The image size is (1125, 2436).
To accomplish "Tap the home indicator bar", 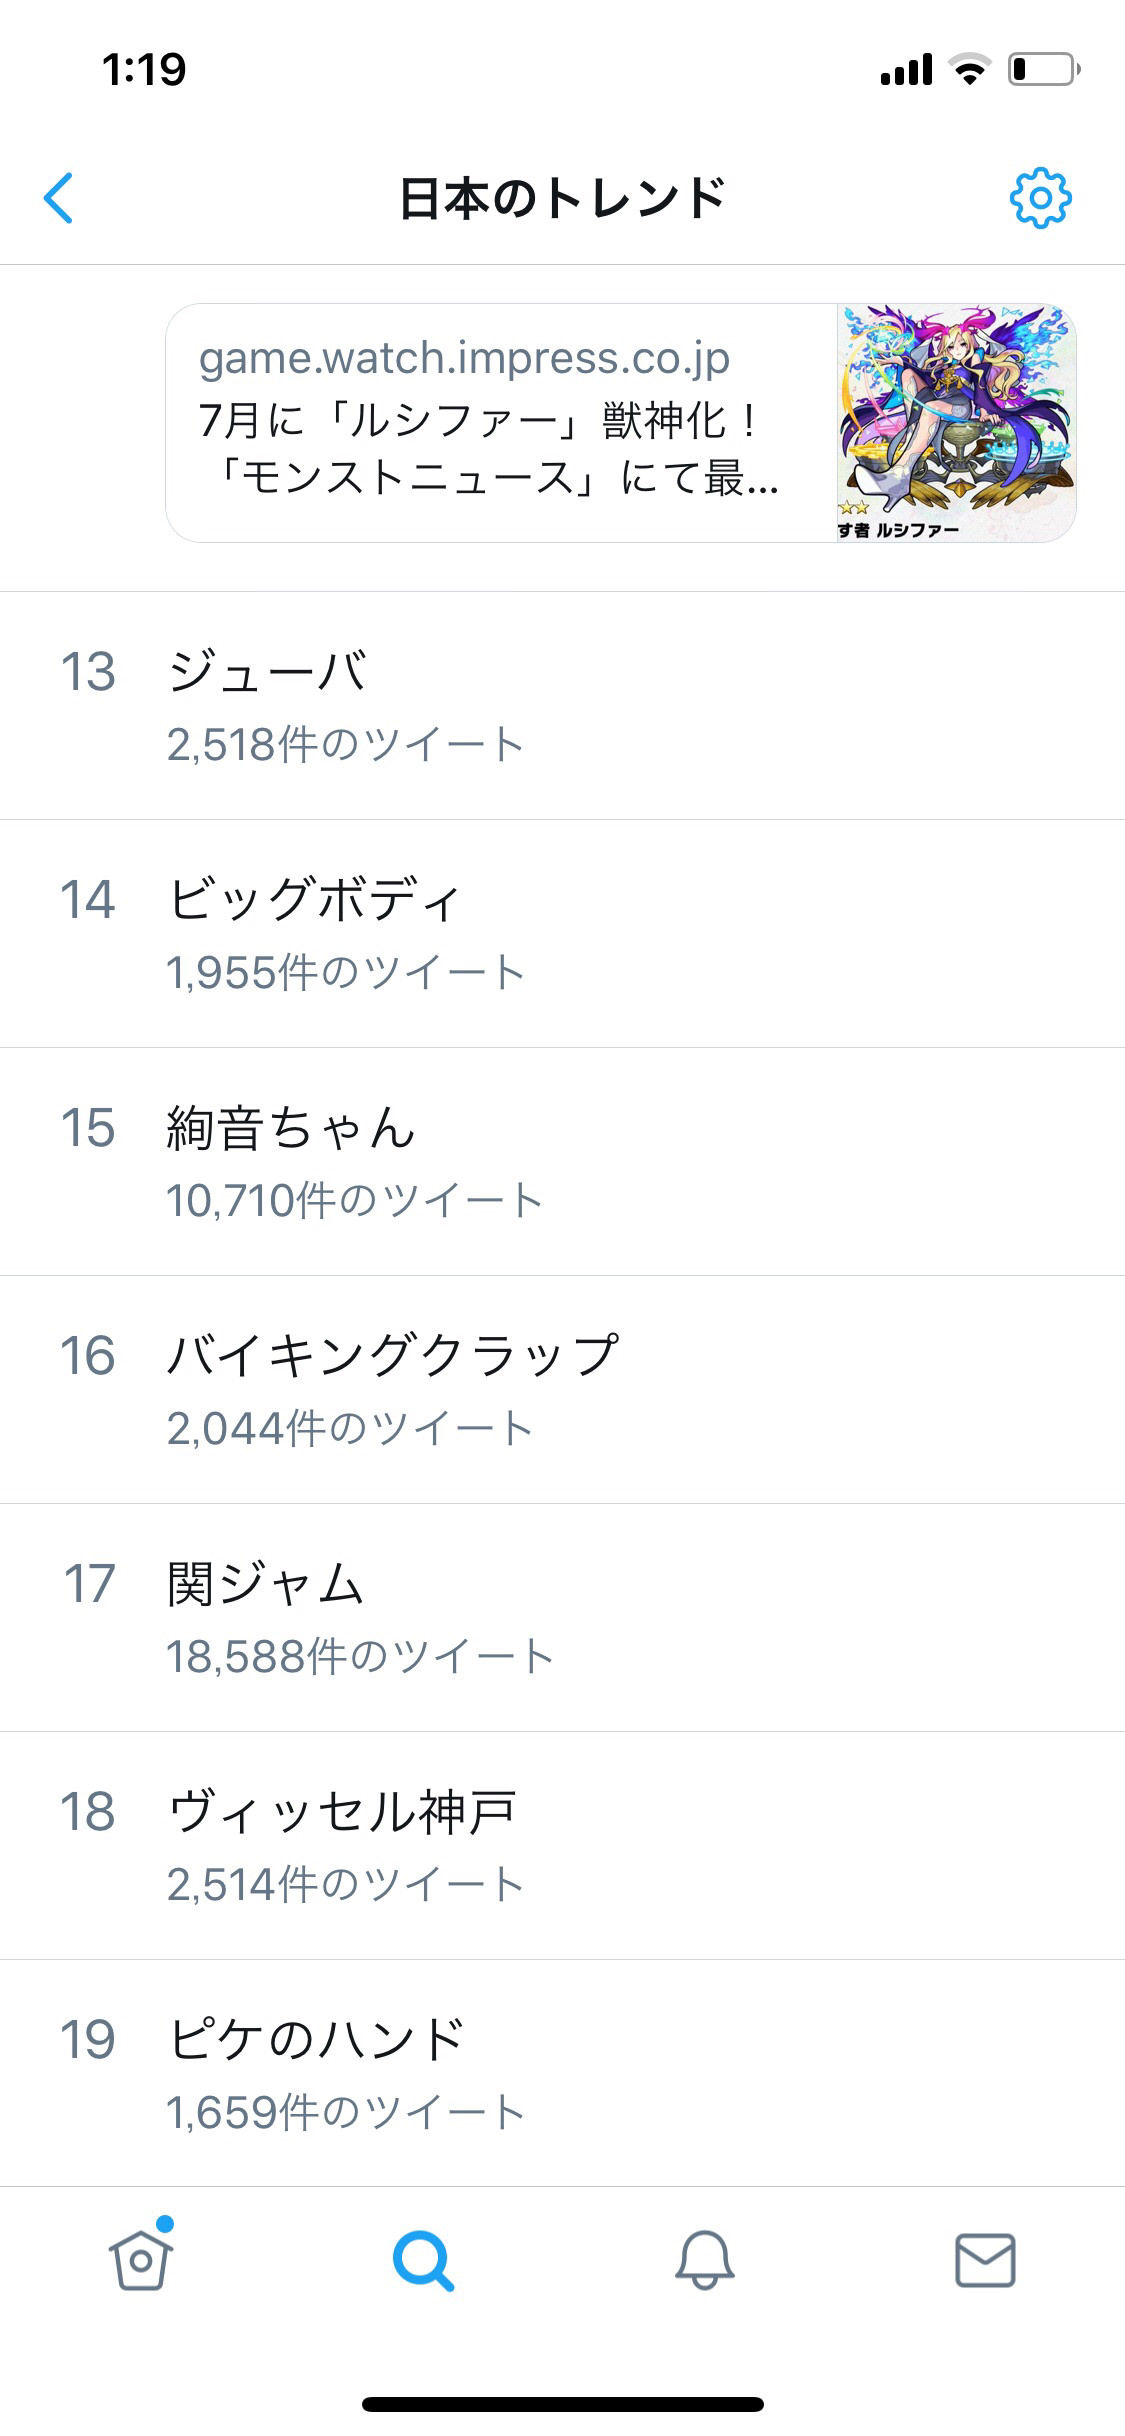I will 562,2403.
